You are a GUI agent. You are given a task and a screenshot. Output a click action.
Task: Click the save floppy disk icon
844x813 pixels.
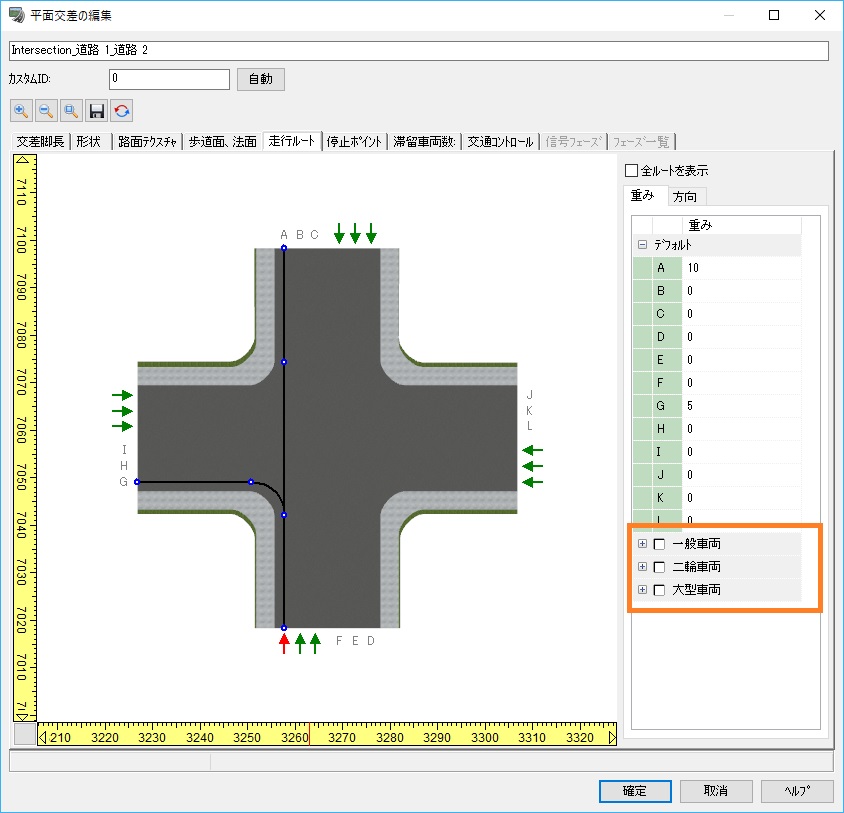click(97, 111)
